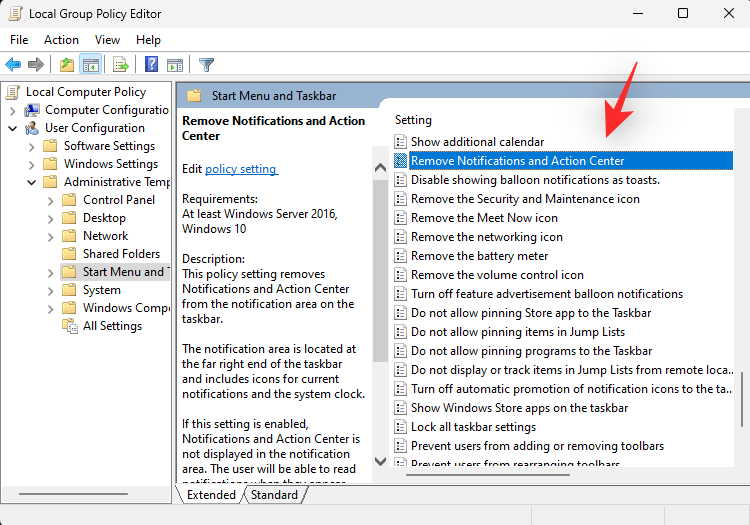This screenshot has height=525, width=750.
Task: Collapse the User Configuration node
Action: [12, 128]
